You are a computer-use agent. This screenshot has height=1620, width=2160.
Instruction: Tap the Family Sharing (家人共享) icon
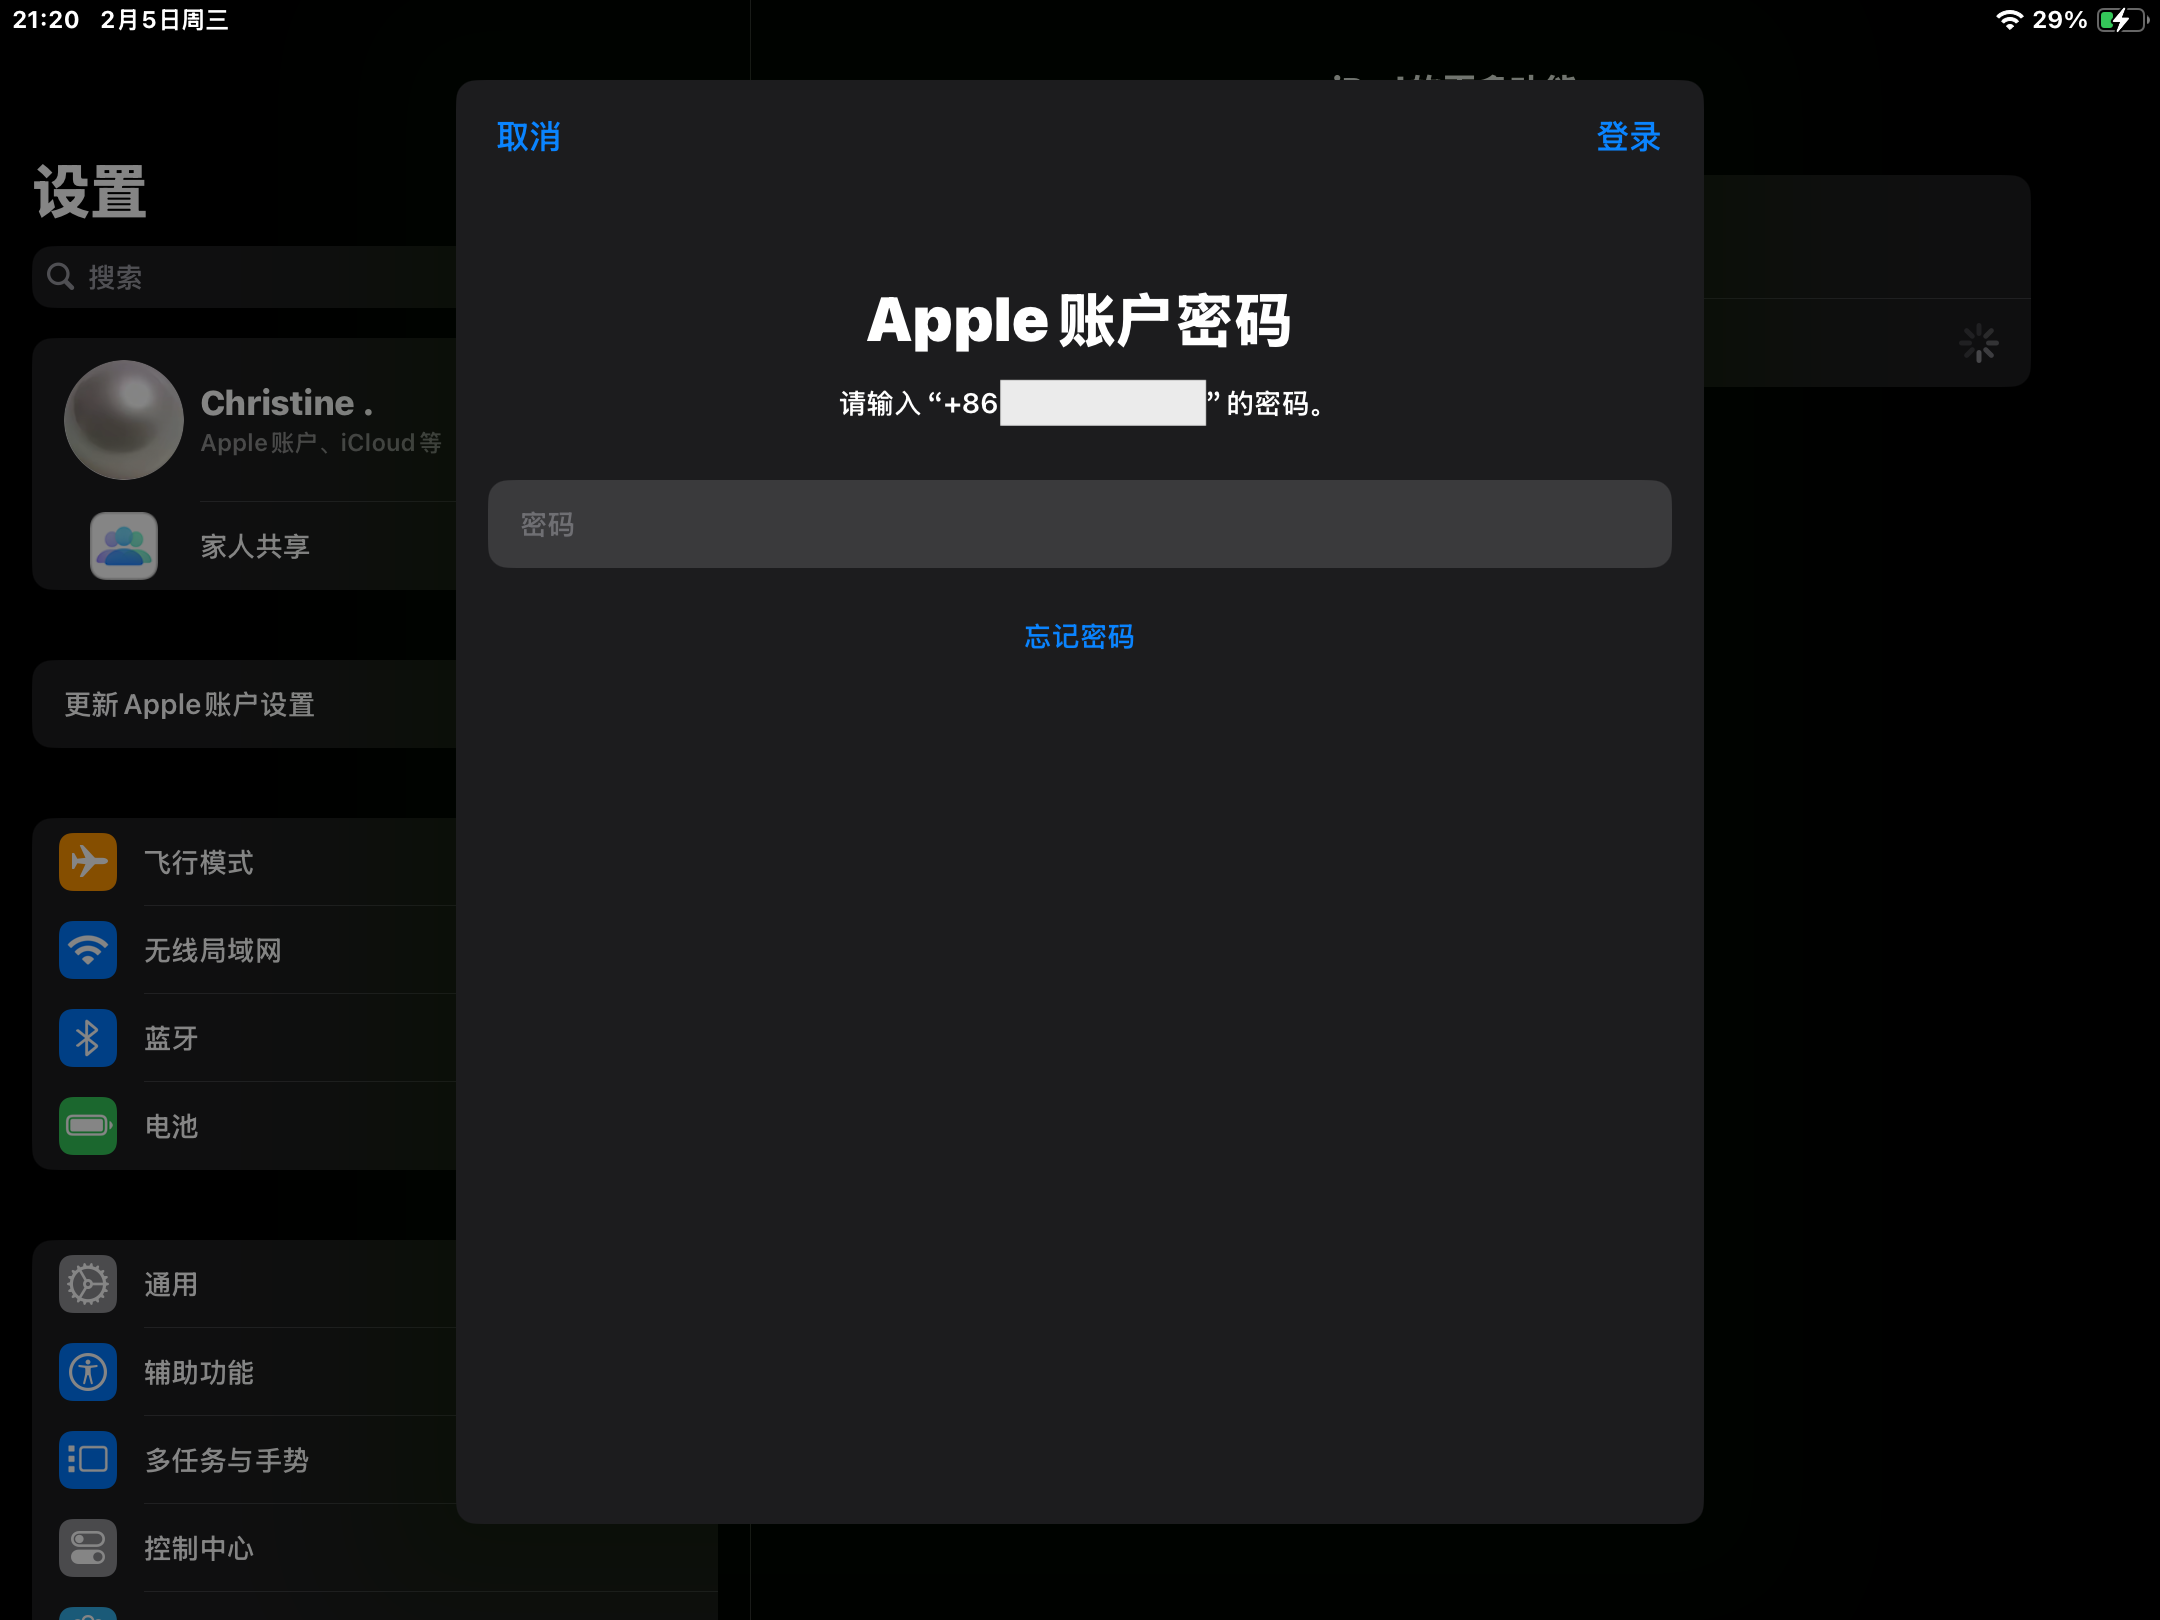click(x=124, y=546)
